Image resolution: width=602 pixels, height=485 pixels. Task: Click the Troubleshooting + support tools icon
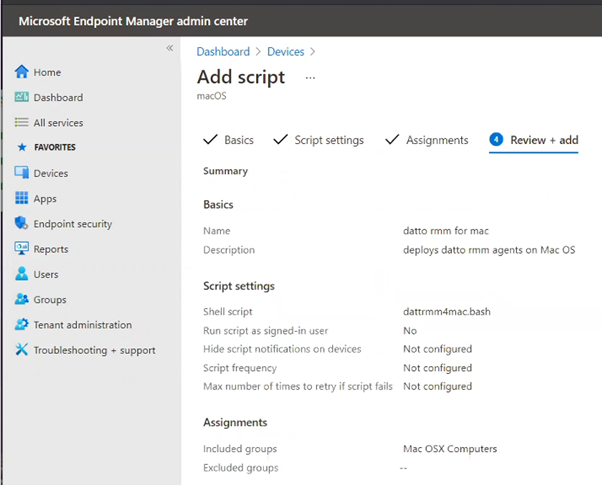[x=22, y=349]
